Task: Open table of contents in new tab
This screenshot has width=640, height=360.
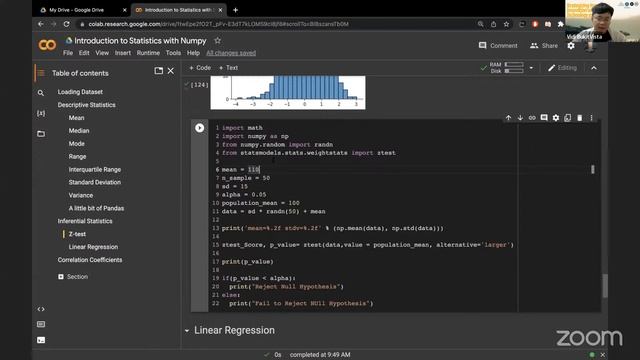Action: tap(158, 71)
